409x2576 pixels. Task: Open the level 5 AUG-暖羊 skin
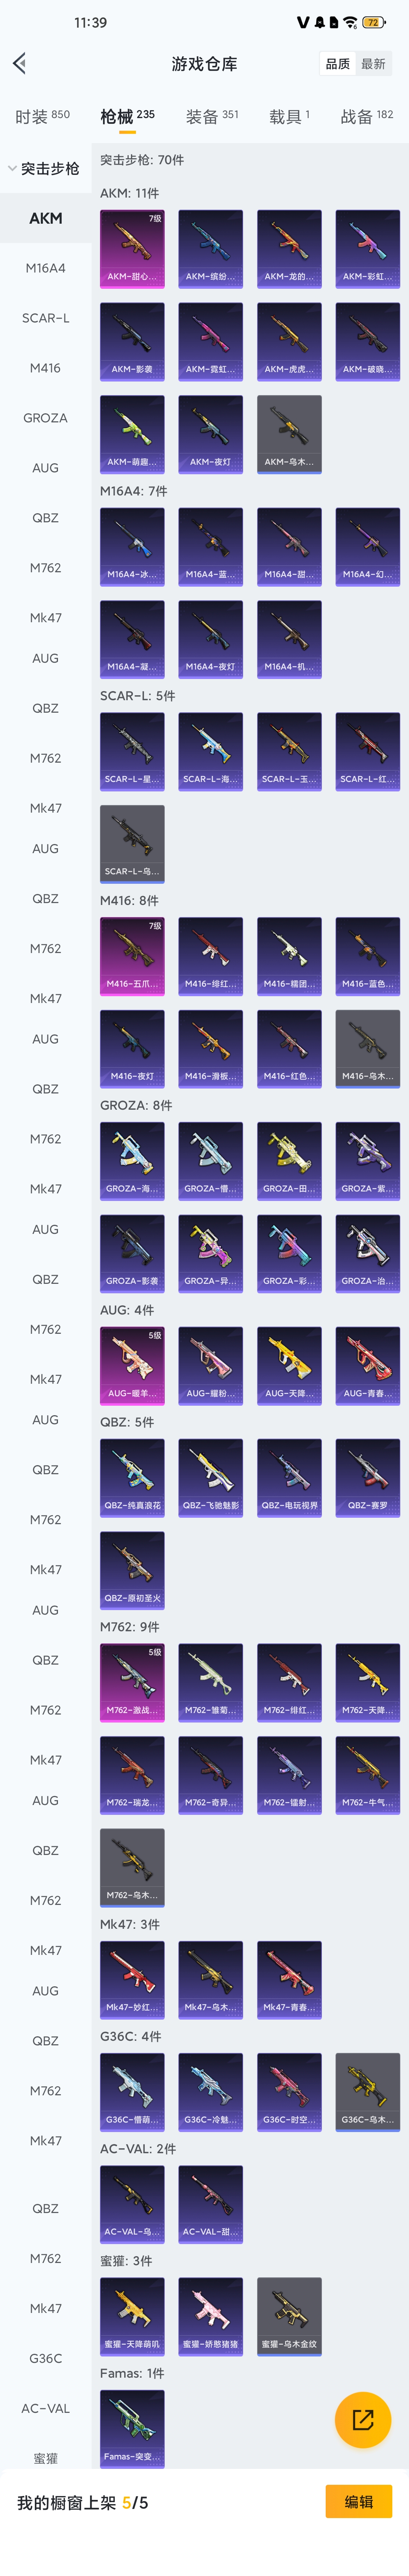(132, 1366)
